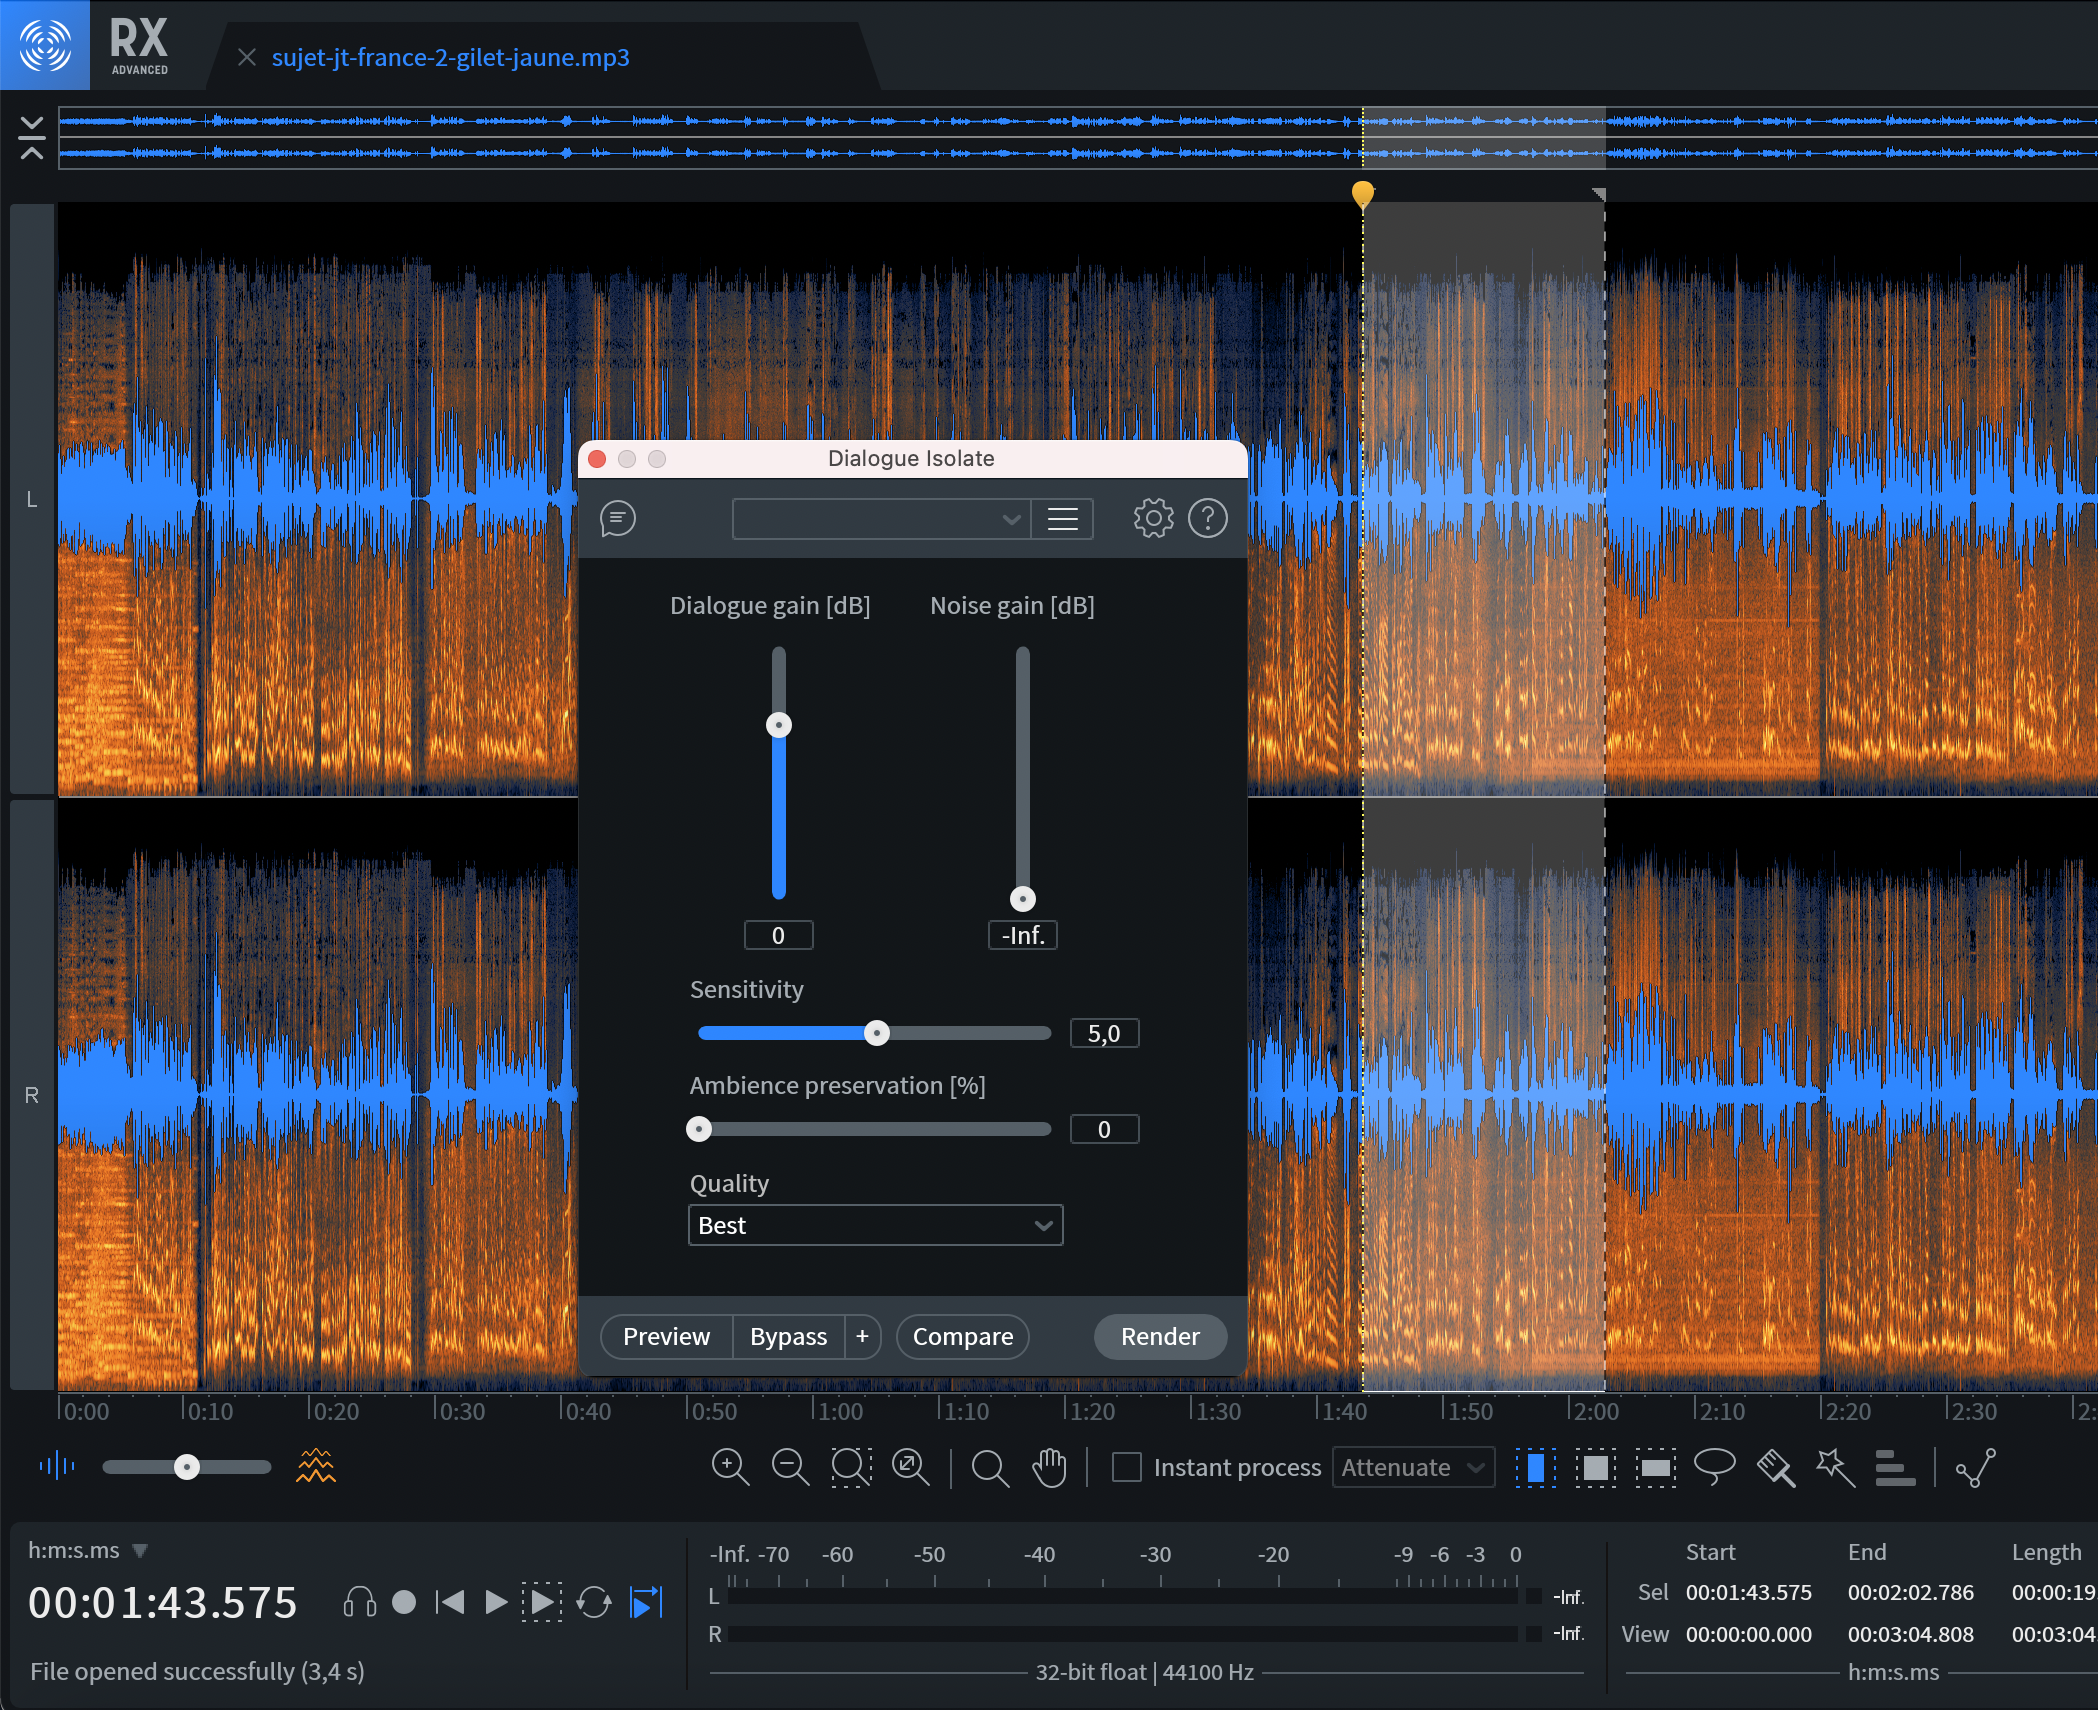Click the Sensitivity slider handle
This screenshot has width=2098, height=1710.
pos(877,1033)
